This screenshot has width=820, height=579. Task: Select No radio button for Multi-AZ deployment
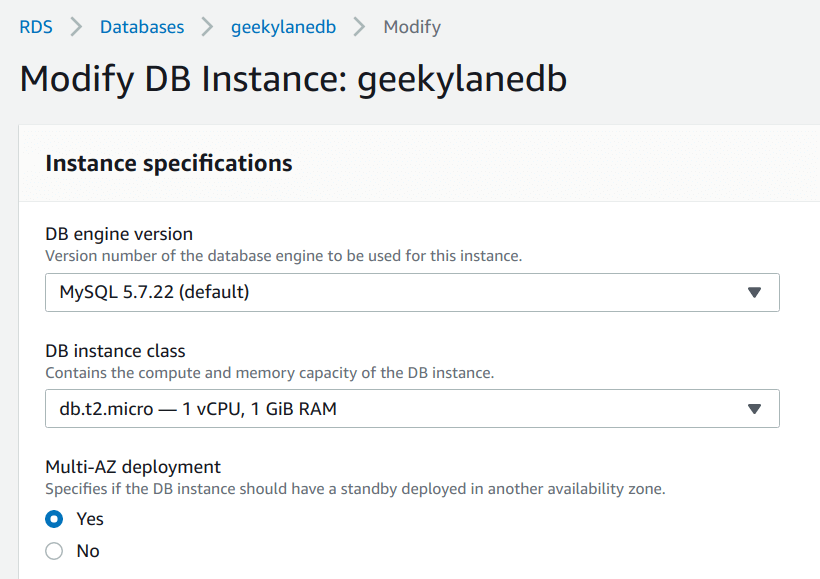coord(54,551)
